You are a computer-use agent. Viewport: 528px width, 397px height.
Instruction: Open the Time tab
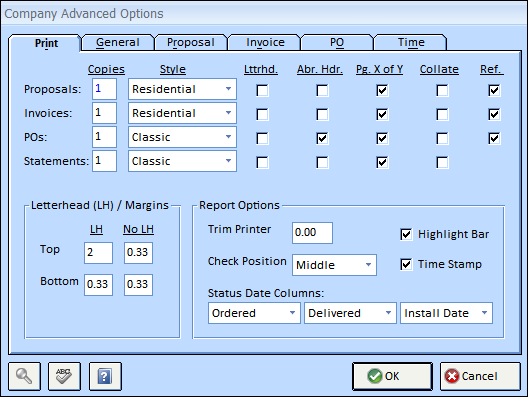[411, 42]
